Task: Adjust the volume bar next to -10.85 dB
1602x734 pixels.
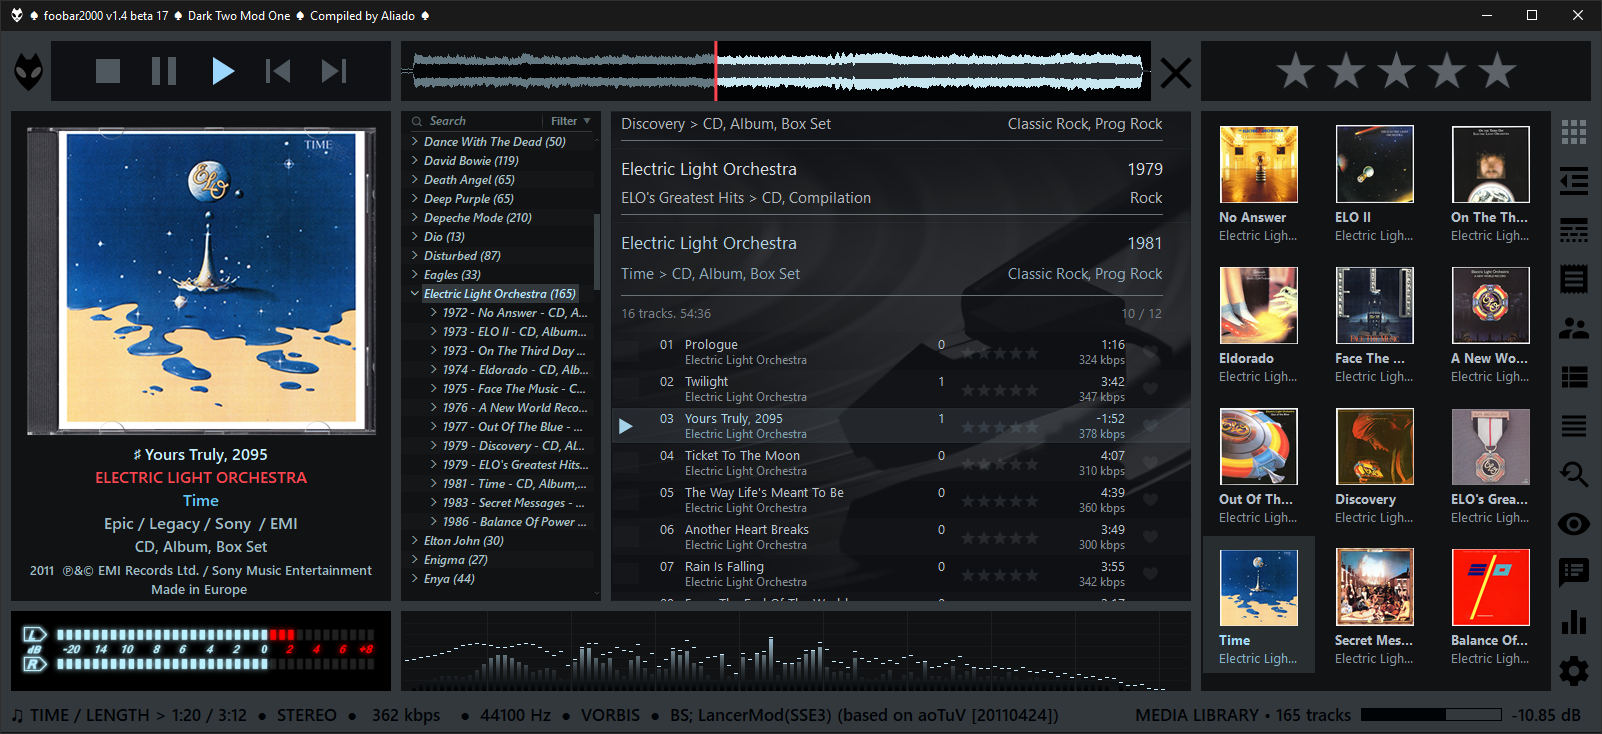Action: (x=1431, y=715)
